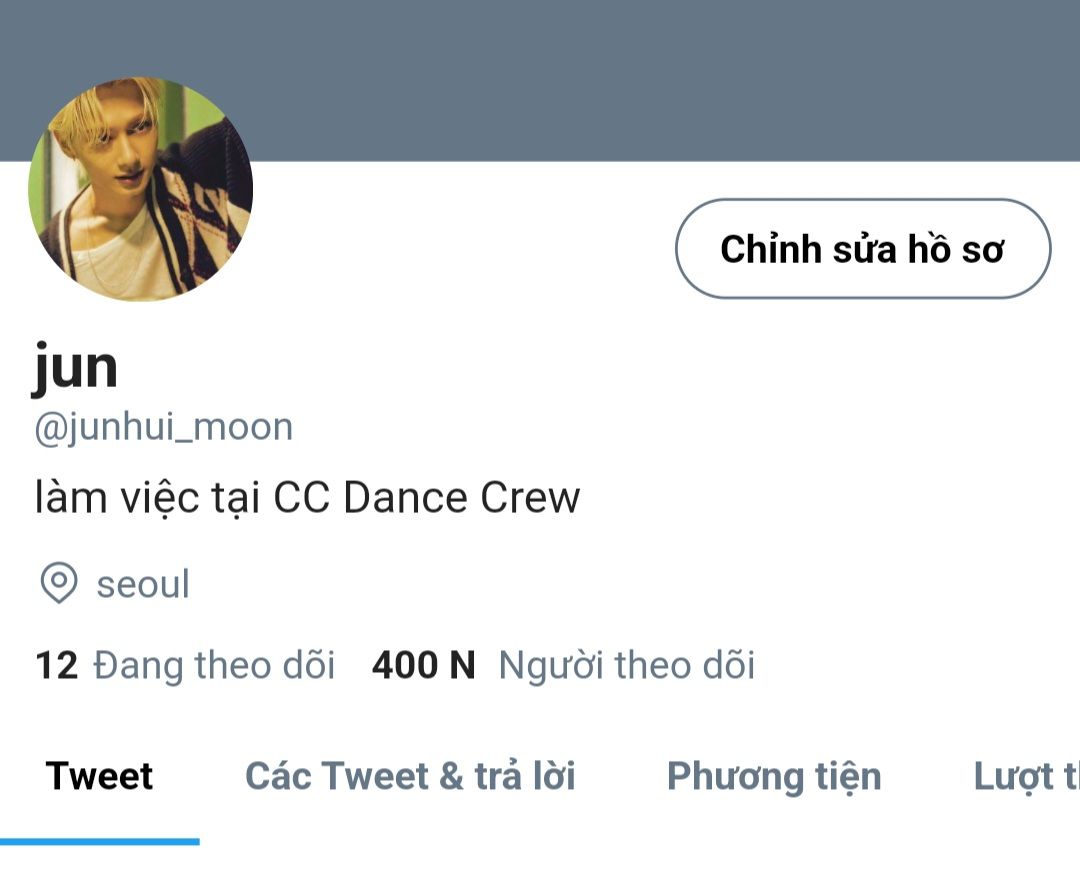This screenshot has height=892, width=1080.
Task: Open the Đang theo dõi following list
Action: pyautogui.click(x=214, y=665)
